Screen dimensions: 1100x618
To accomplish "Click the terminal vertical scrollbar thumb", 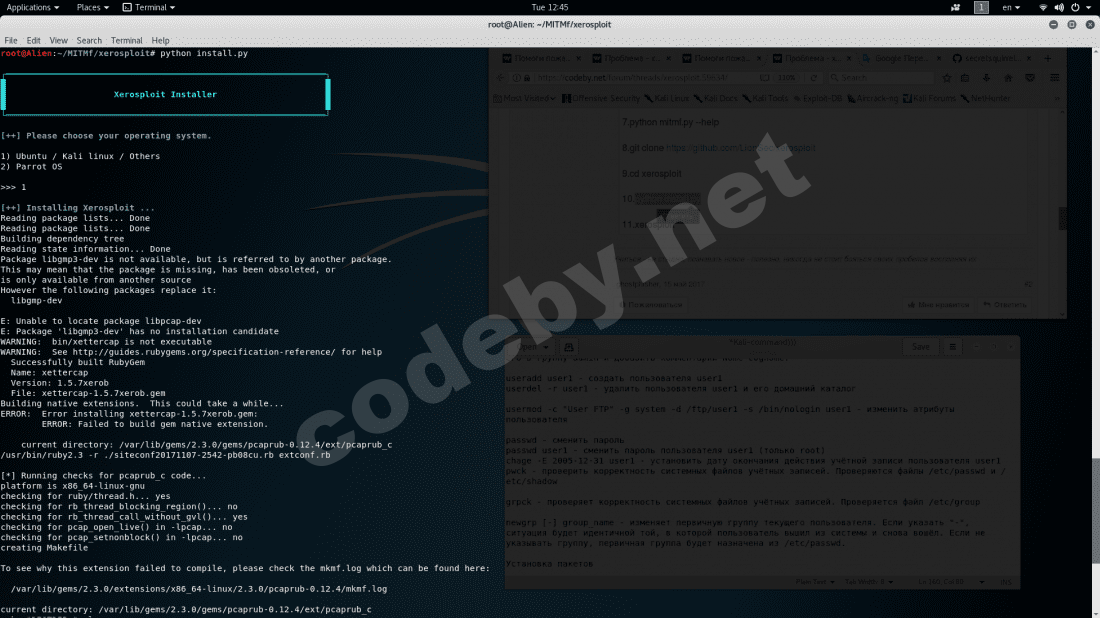I will click(1095, 510).
